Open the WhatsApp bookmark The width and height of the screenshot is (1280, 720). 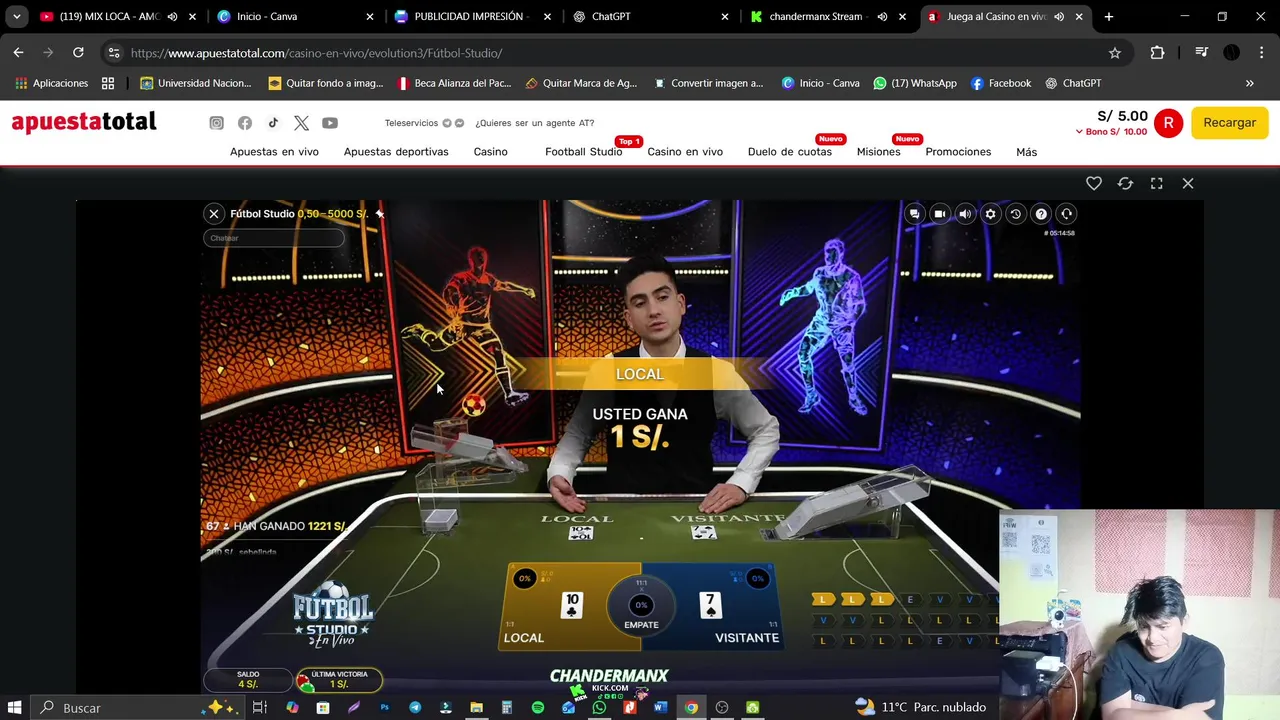pyautogui.click(x=914, y=83)
